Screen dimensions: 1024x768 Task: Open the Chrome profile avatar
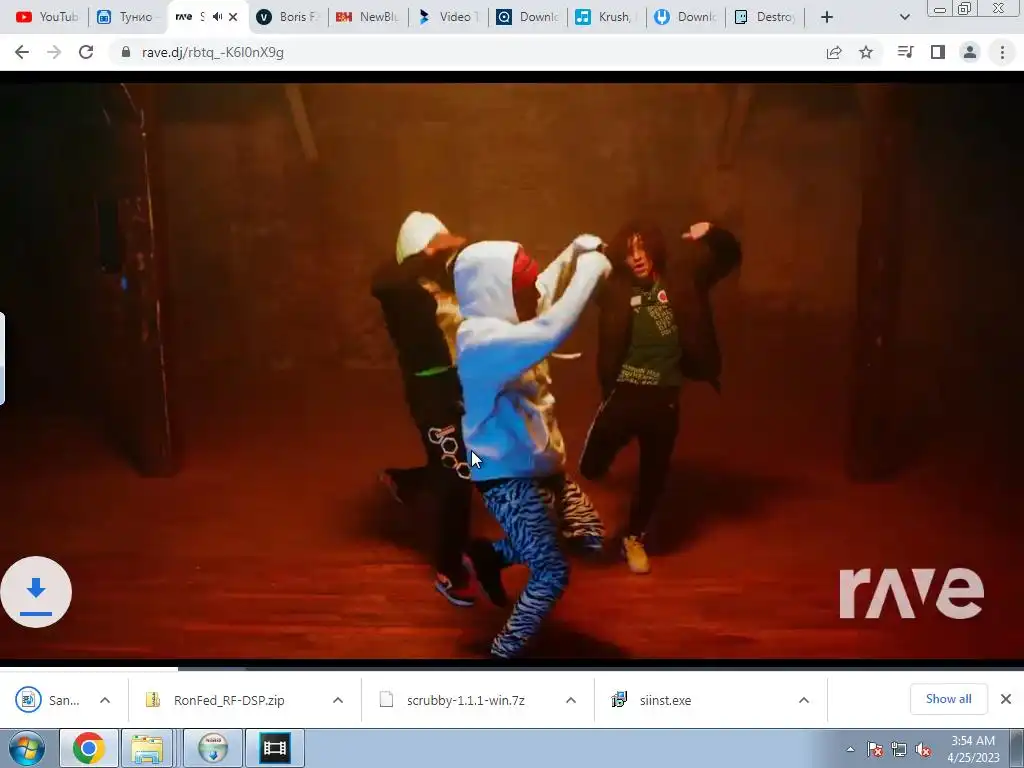970,52
